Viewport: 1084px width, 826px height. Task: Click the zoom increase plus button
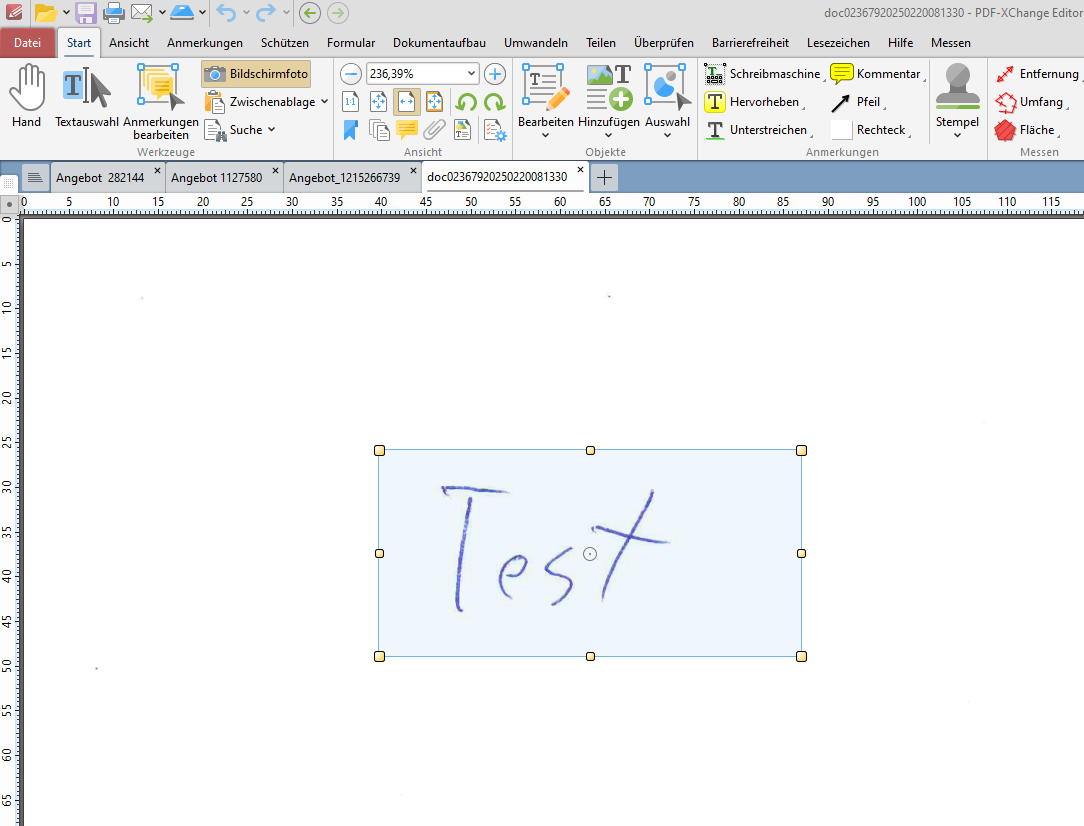[x=494, y=73]
